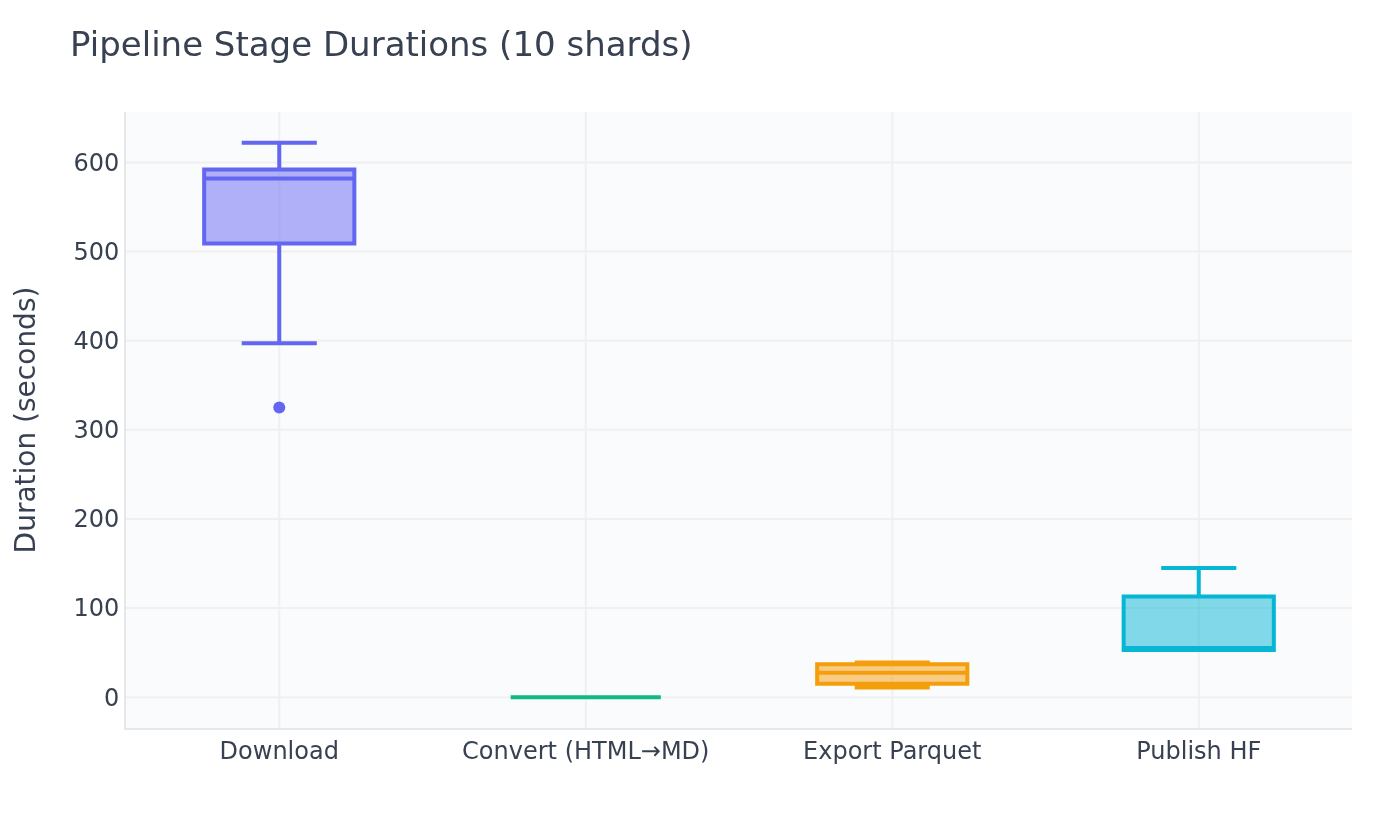Select the Publish HF cyan box
The width and height of the screenshot is (1400, 840).
click(1199, 622)
